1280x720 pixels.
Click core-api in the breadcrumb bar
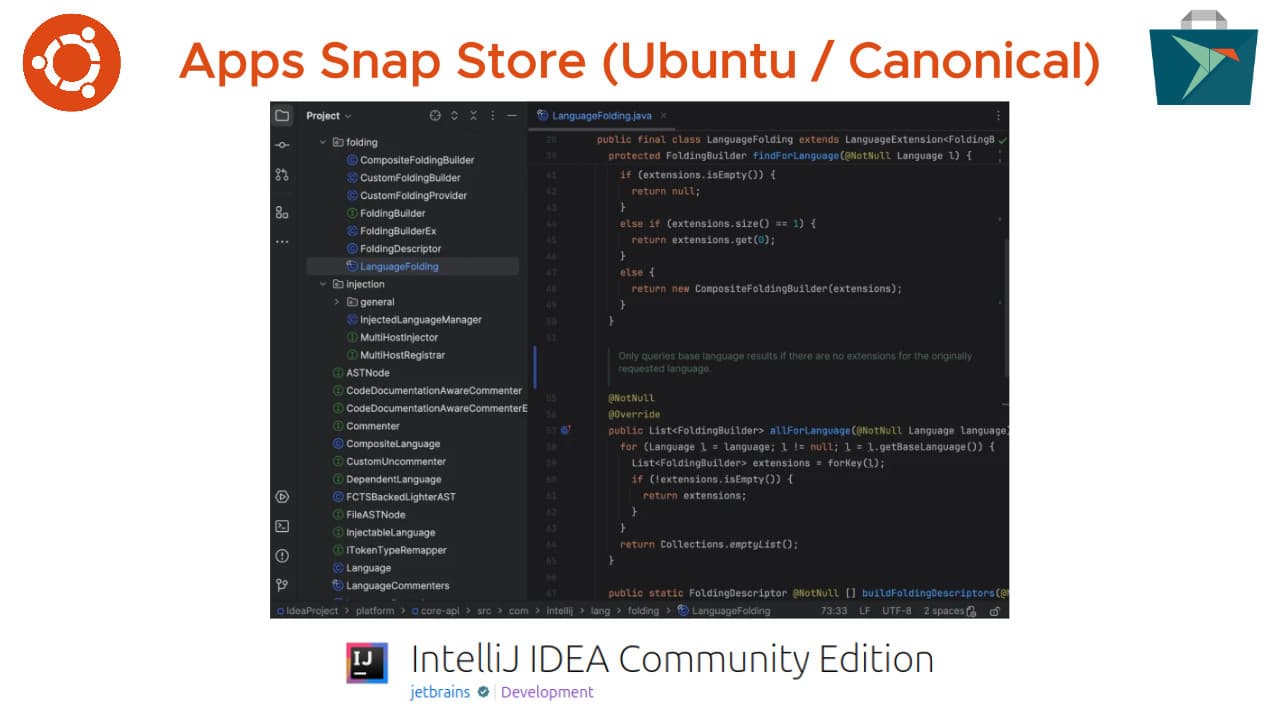433,611
